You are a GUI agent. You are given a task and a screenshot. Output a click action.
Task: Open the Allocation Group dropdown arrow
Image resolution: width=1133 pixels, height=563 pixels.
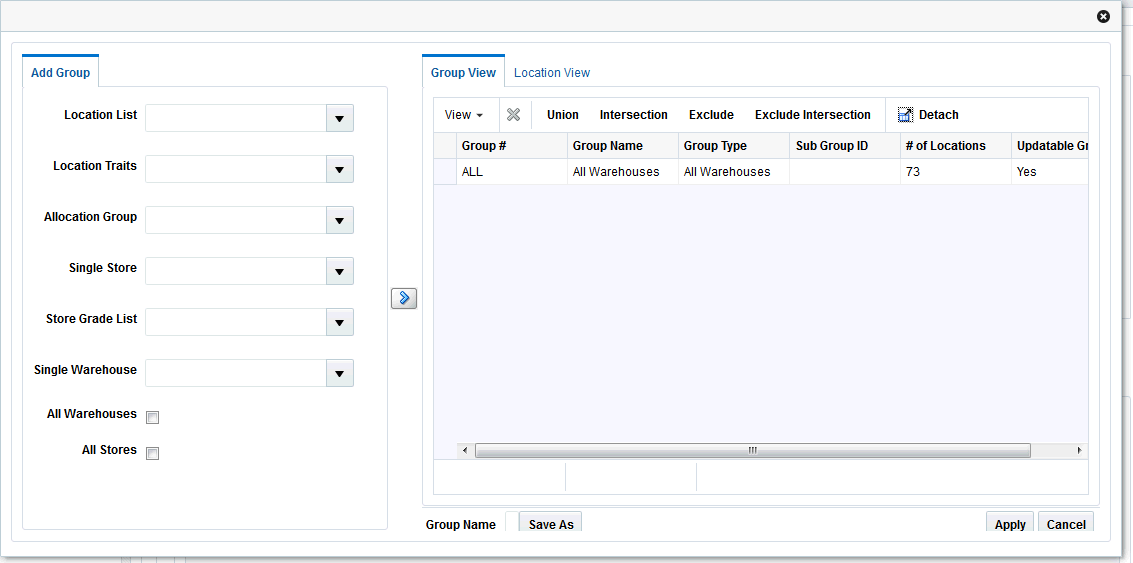pyautogui.click(x=340, y=220)
